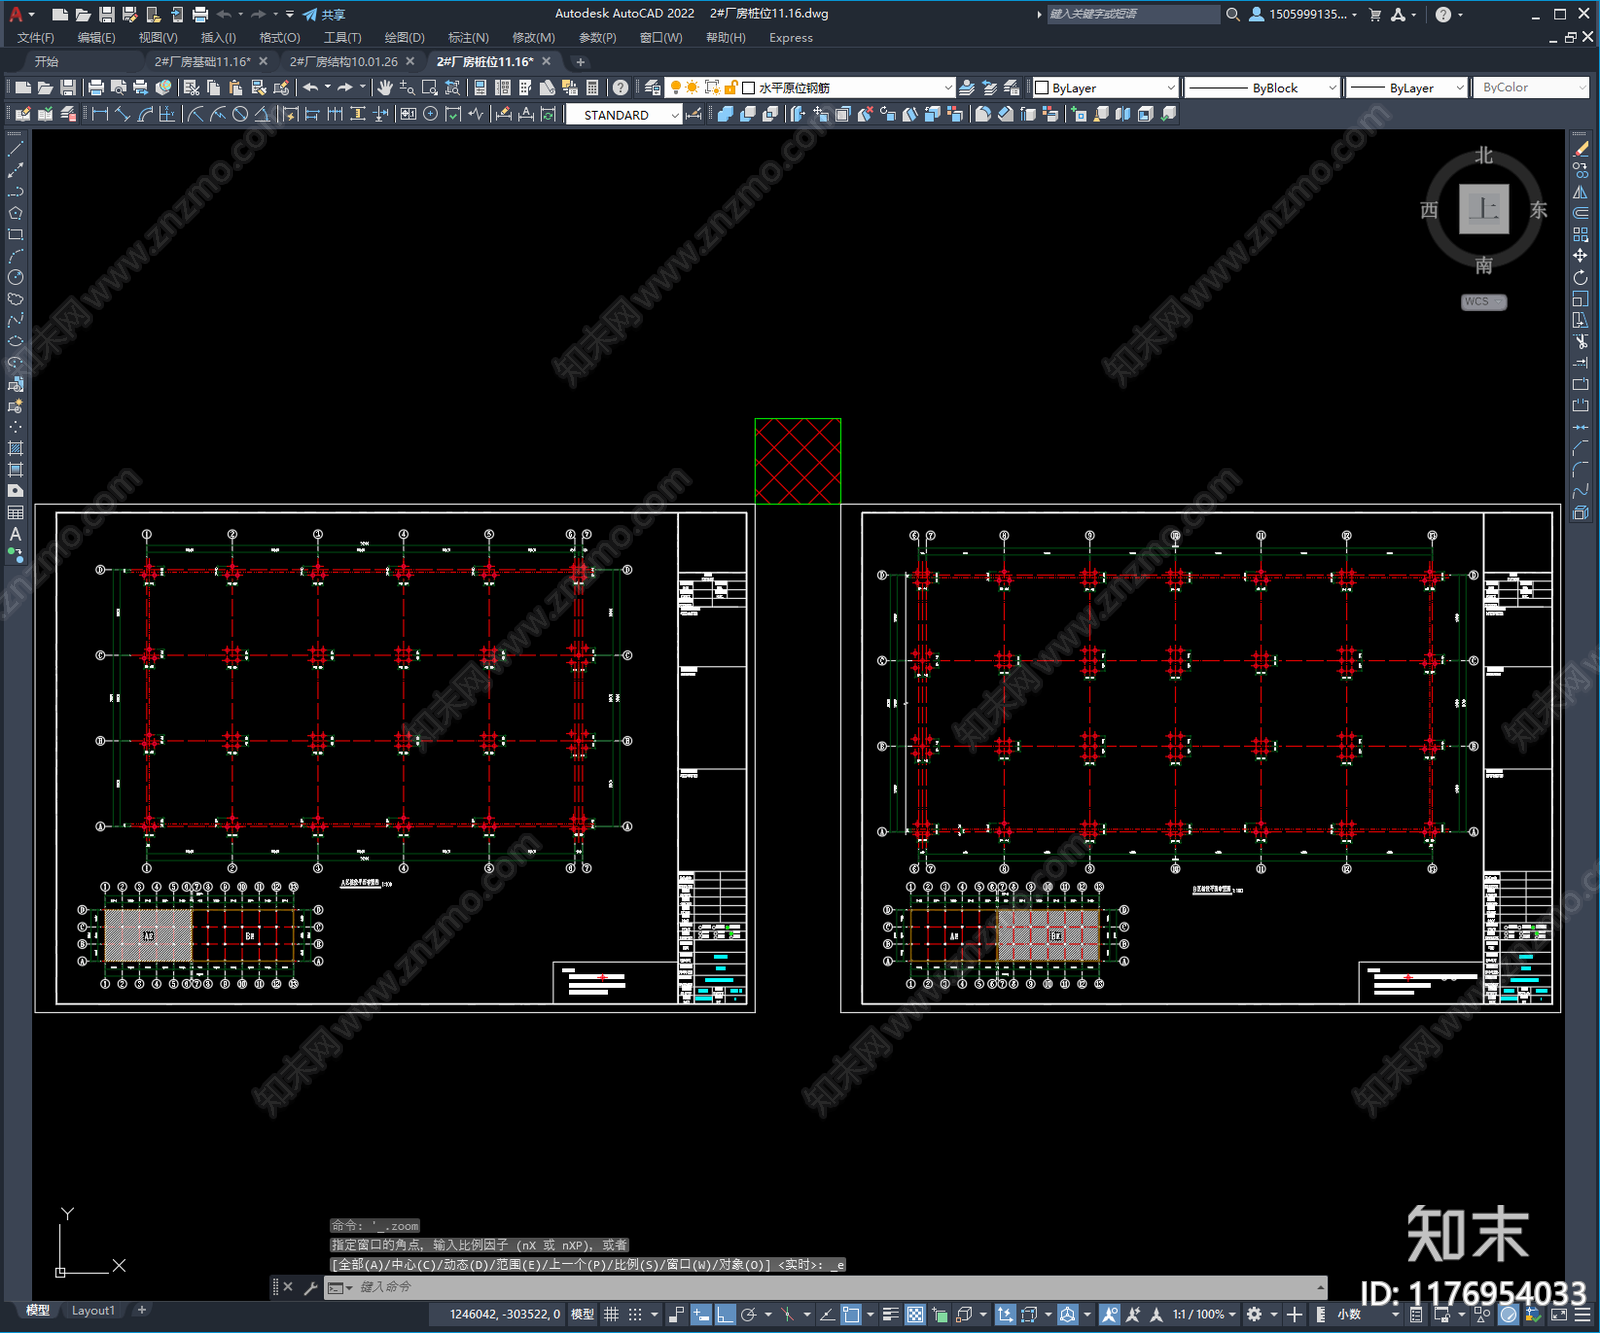Switch to the Layout1 tab

tap(93, 1310)
